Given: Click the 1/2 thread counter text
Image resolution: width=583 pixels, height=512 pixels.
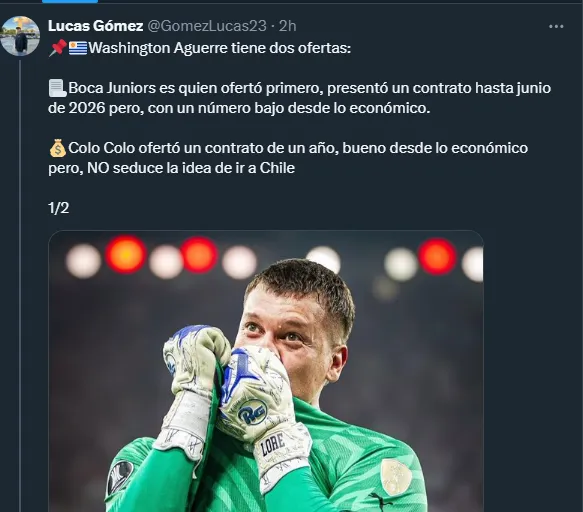Looking at the screenshot, I should (58, 208).
